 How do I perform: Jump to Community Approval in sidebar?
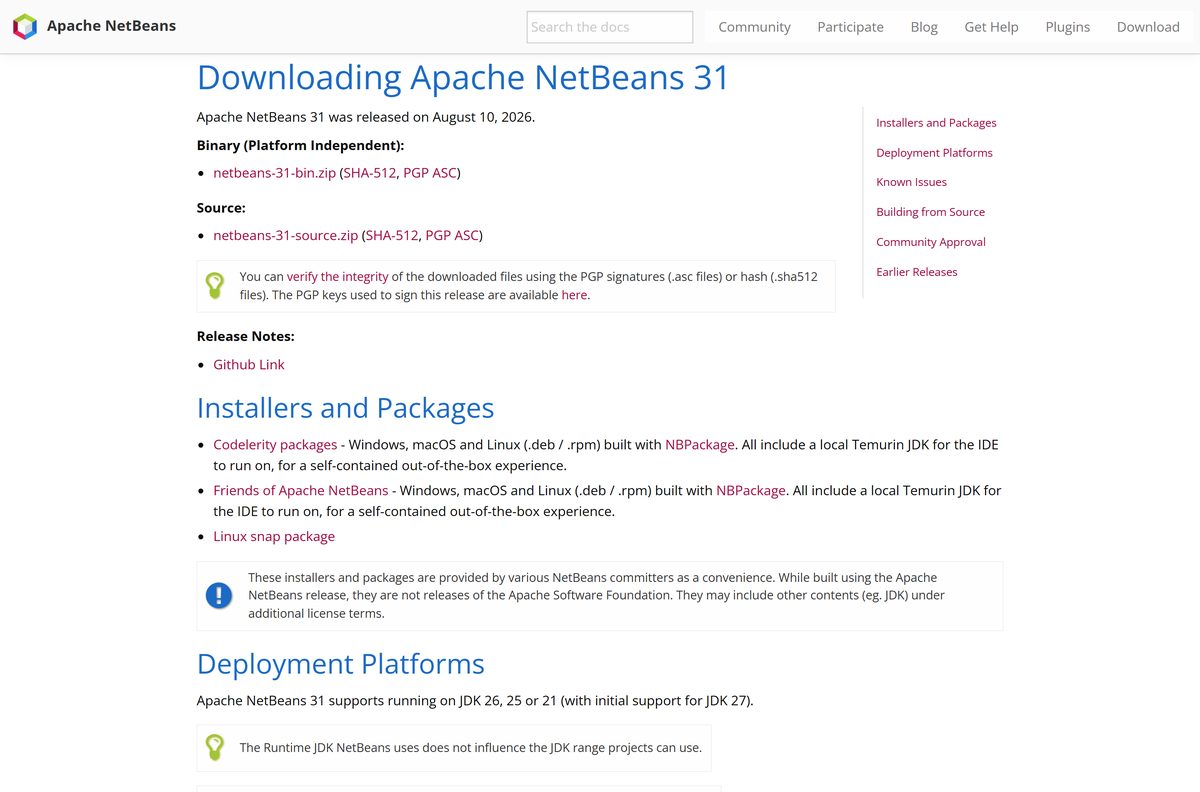point(931,242)
